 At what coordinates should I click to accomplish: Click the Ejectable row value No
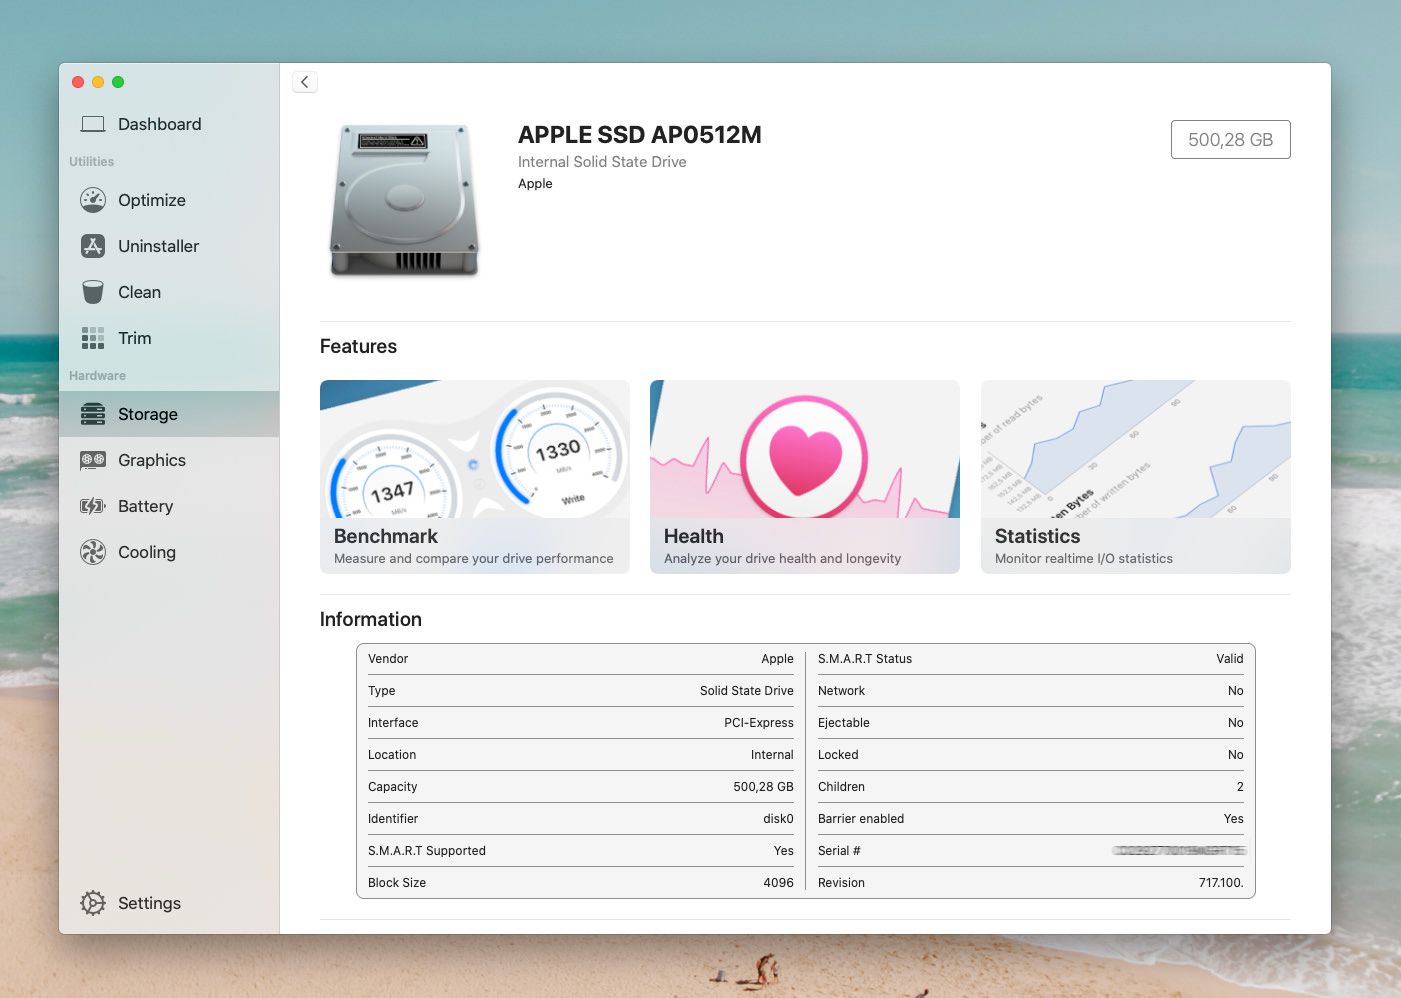point(1236,723)
